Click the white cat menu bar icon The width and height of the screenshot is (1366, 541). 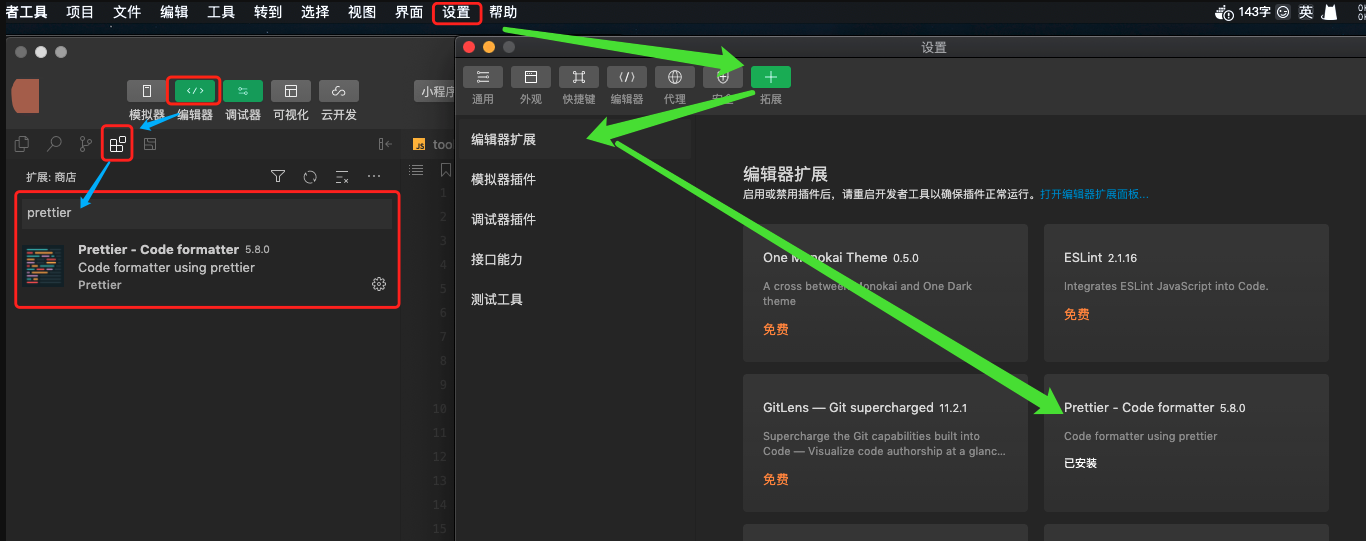[x=1330, y=12]
